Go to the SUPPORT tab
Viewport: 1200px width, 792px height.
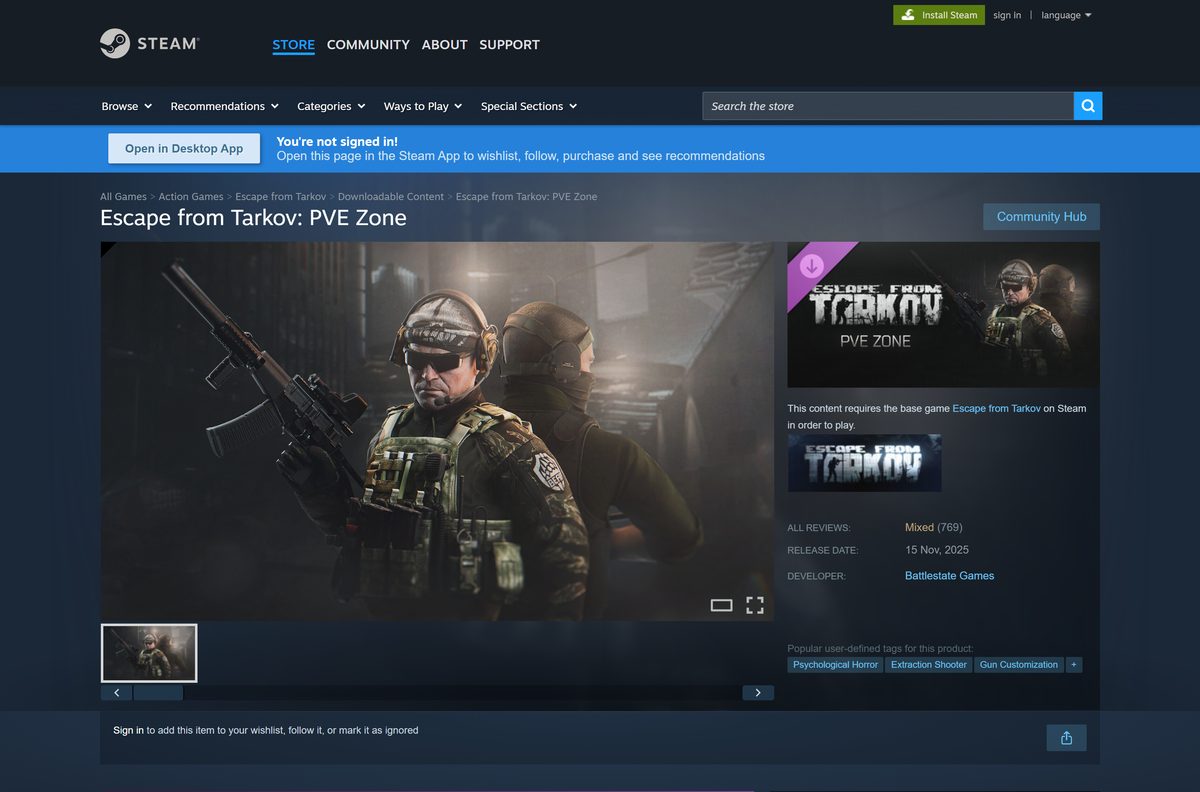tap(509, 44)
